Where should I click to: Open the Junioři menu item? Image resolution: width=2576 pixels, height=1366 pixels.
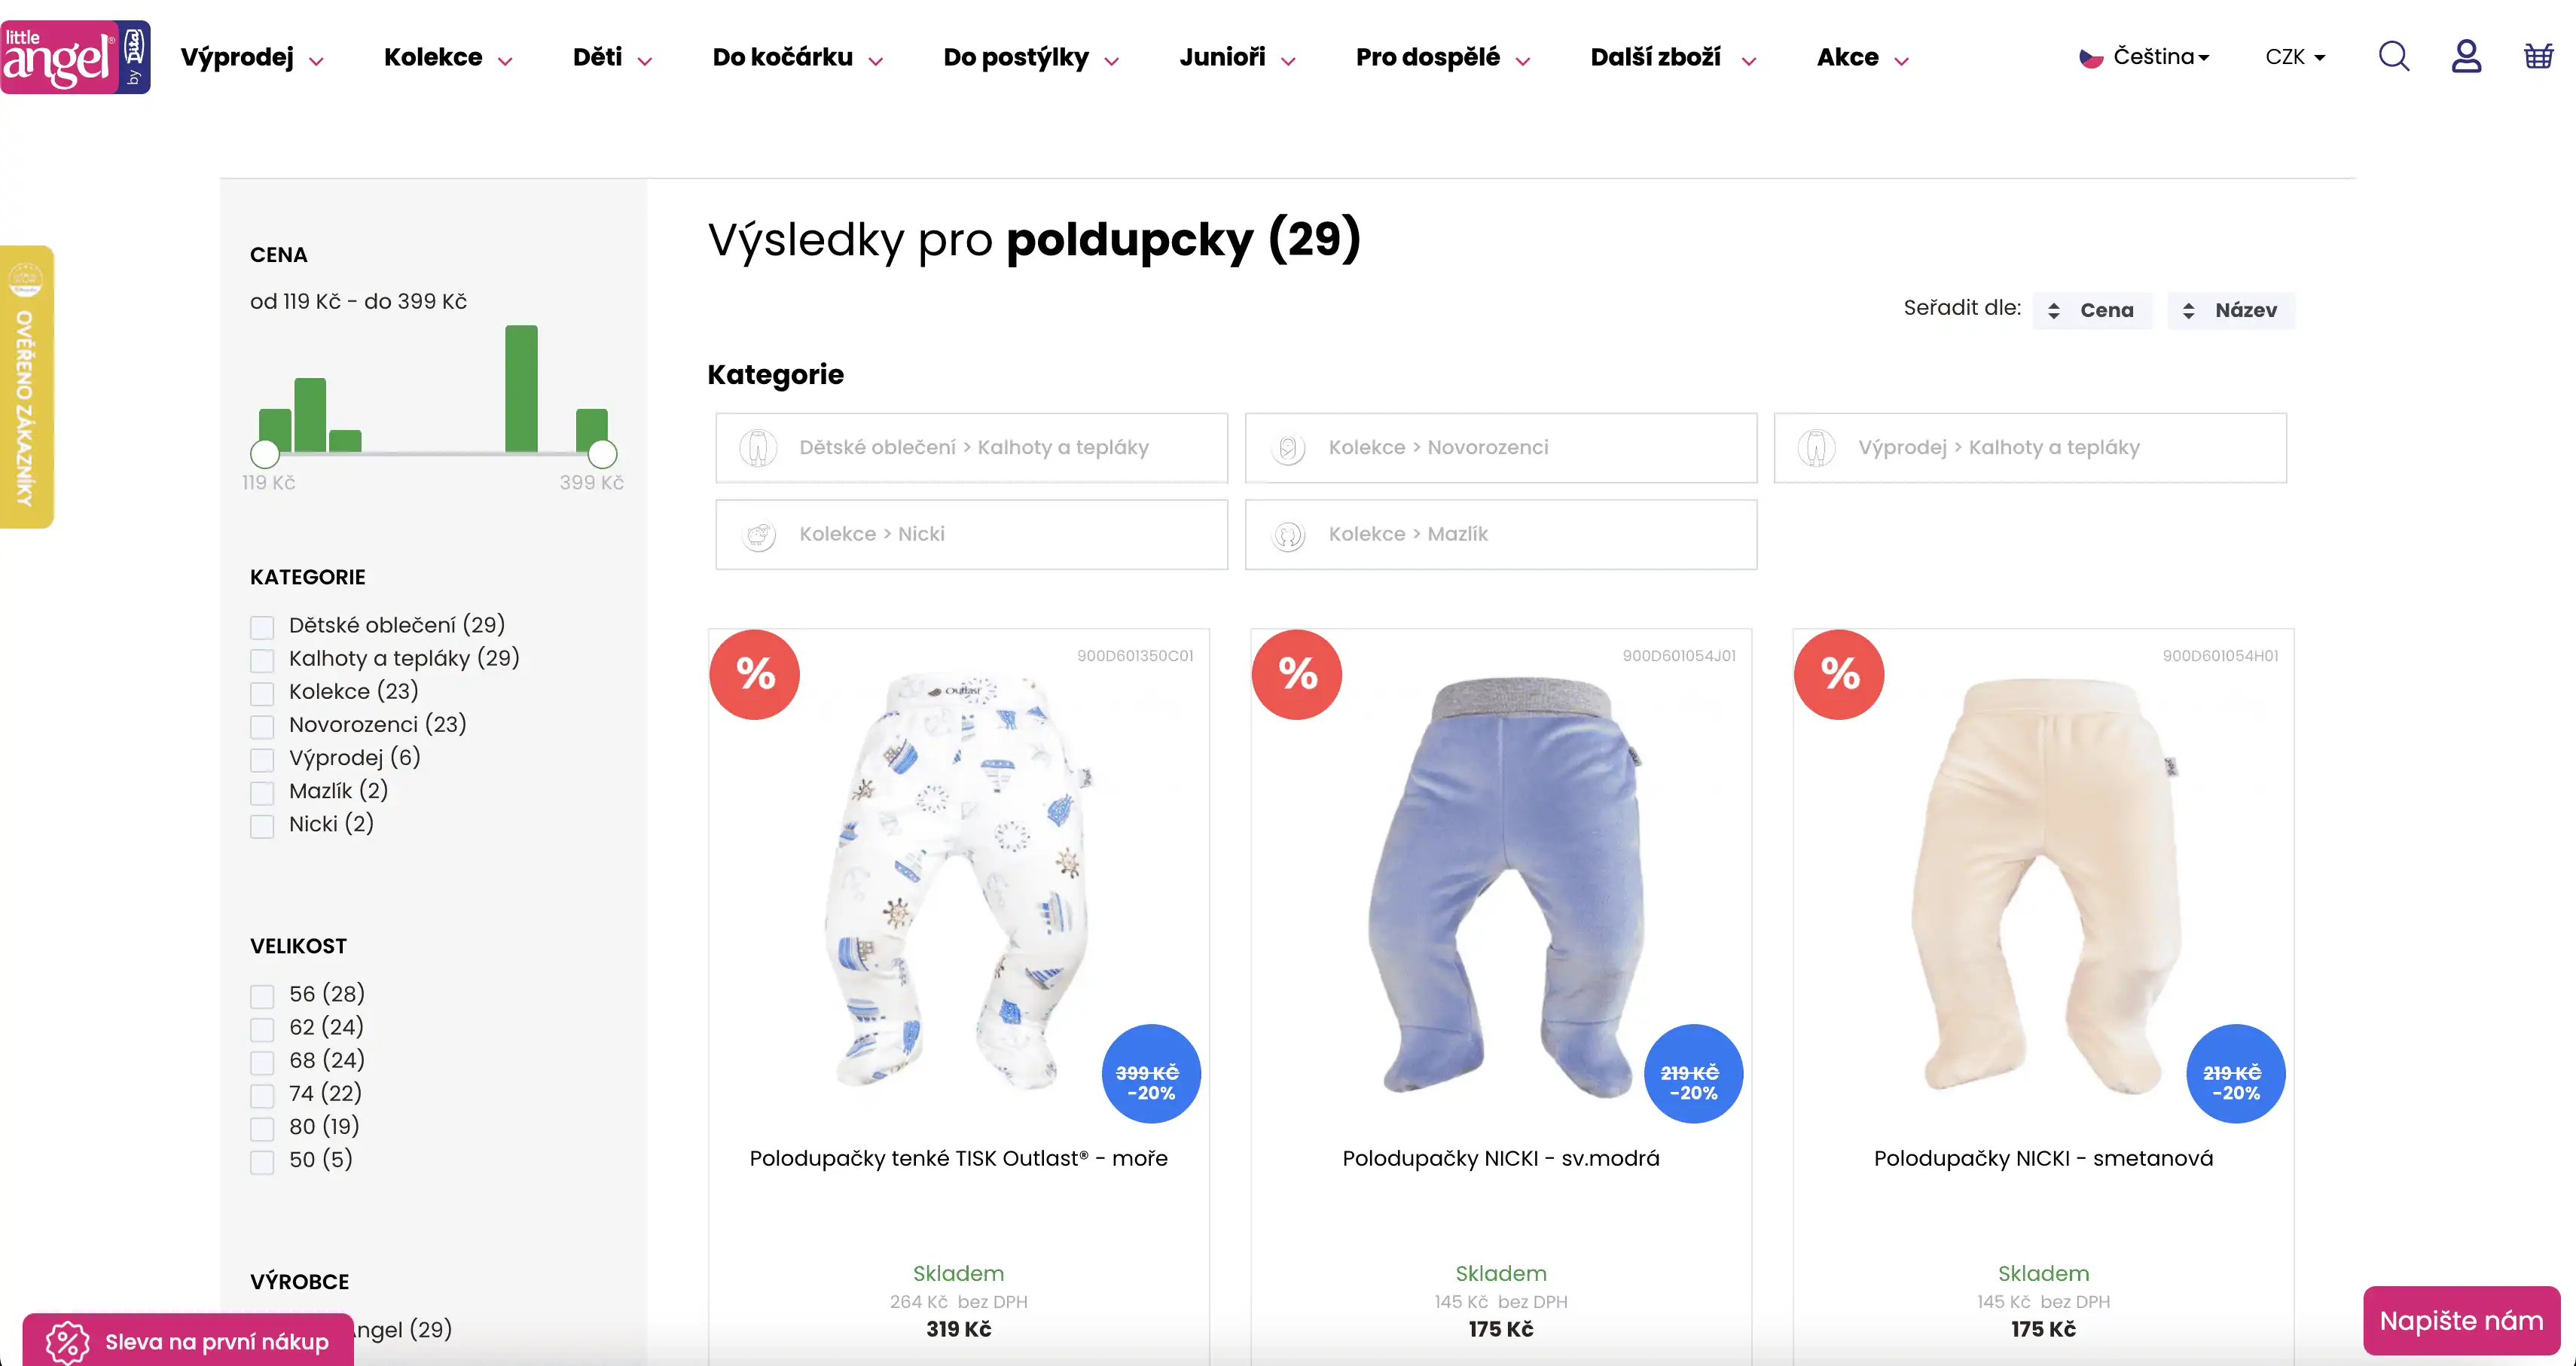coord(1222,57)
